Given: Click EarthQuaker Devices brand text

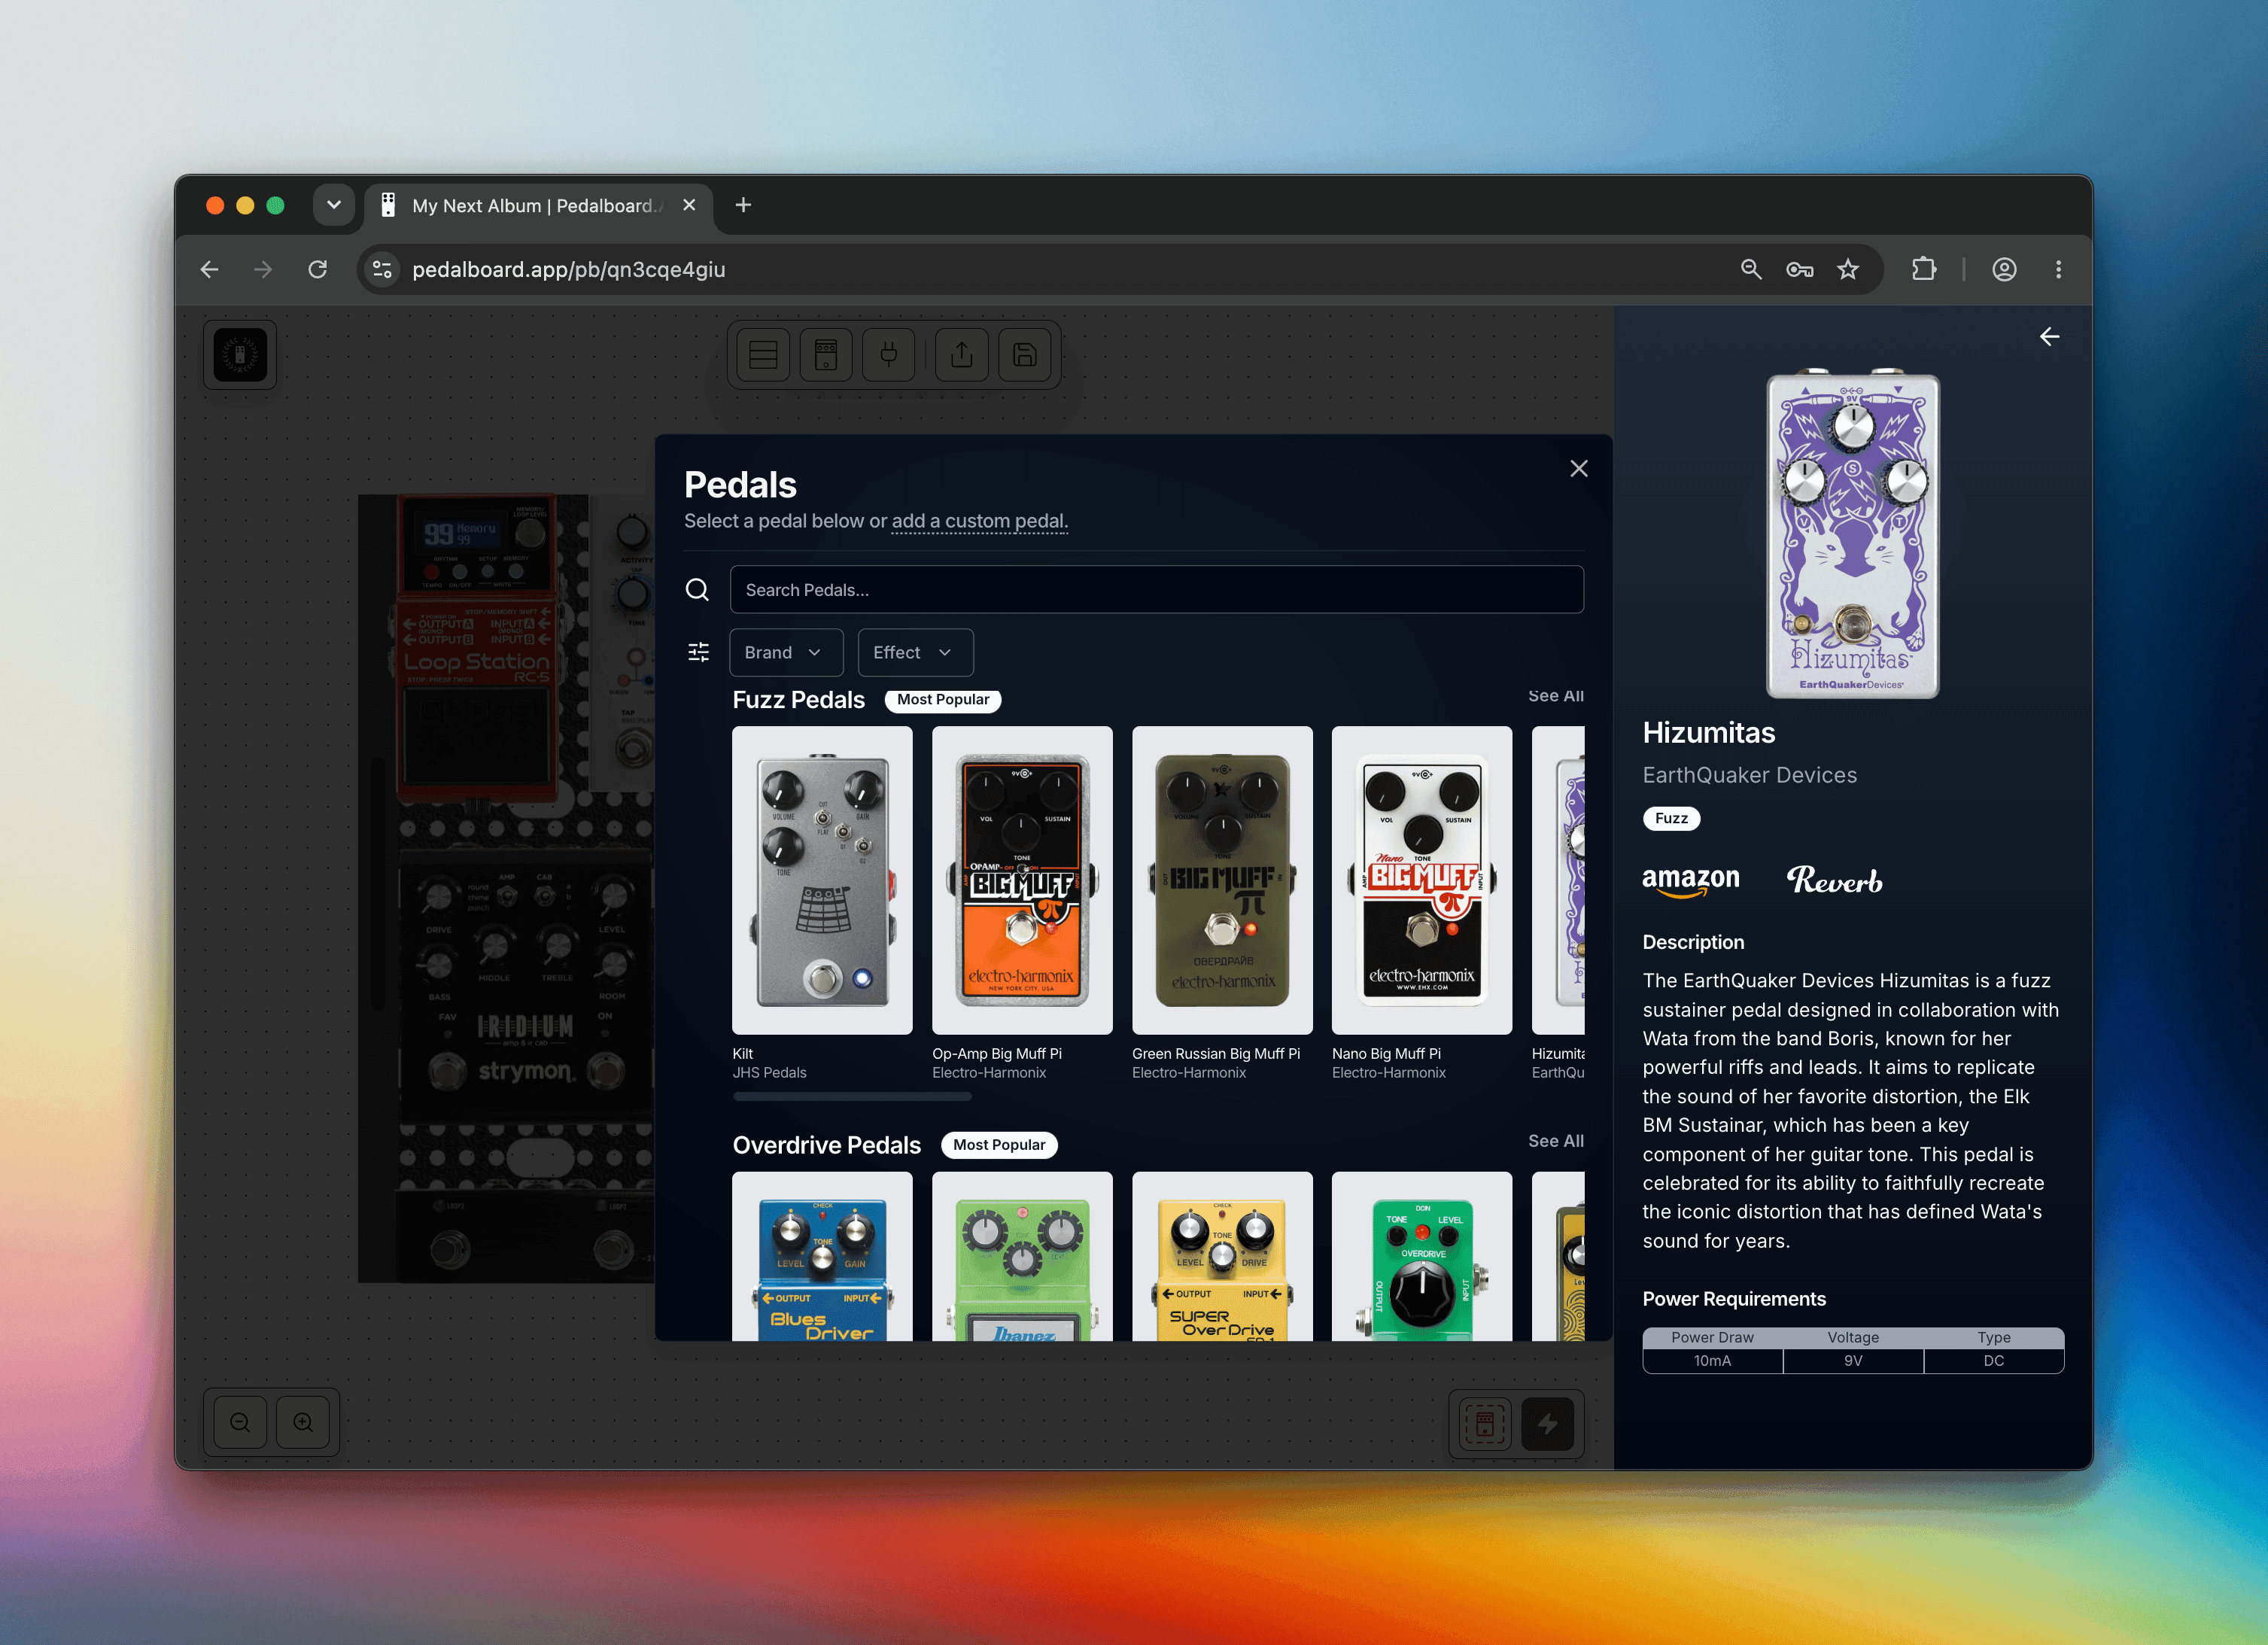Looking at the screenshot, I should tap(1749, 775).
